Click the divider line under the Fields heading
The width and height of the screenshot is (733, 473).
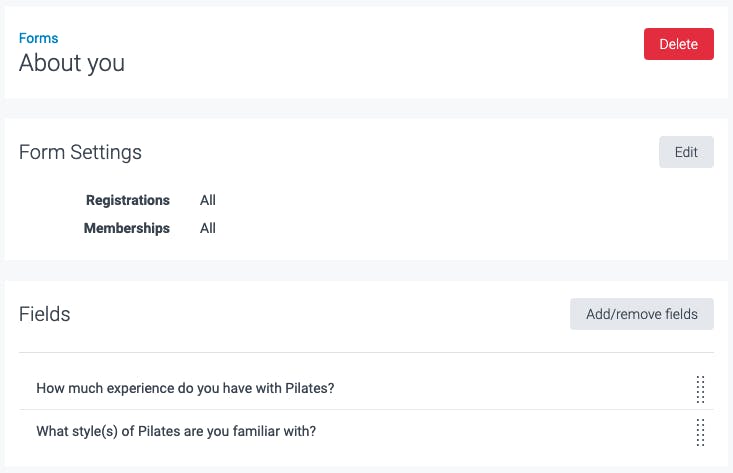pos(367,352)
